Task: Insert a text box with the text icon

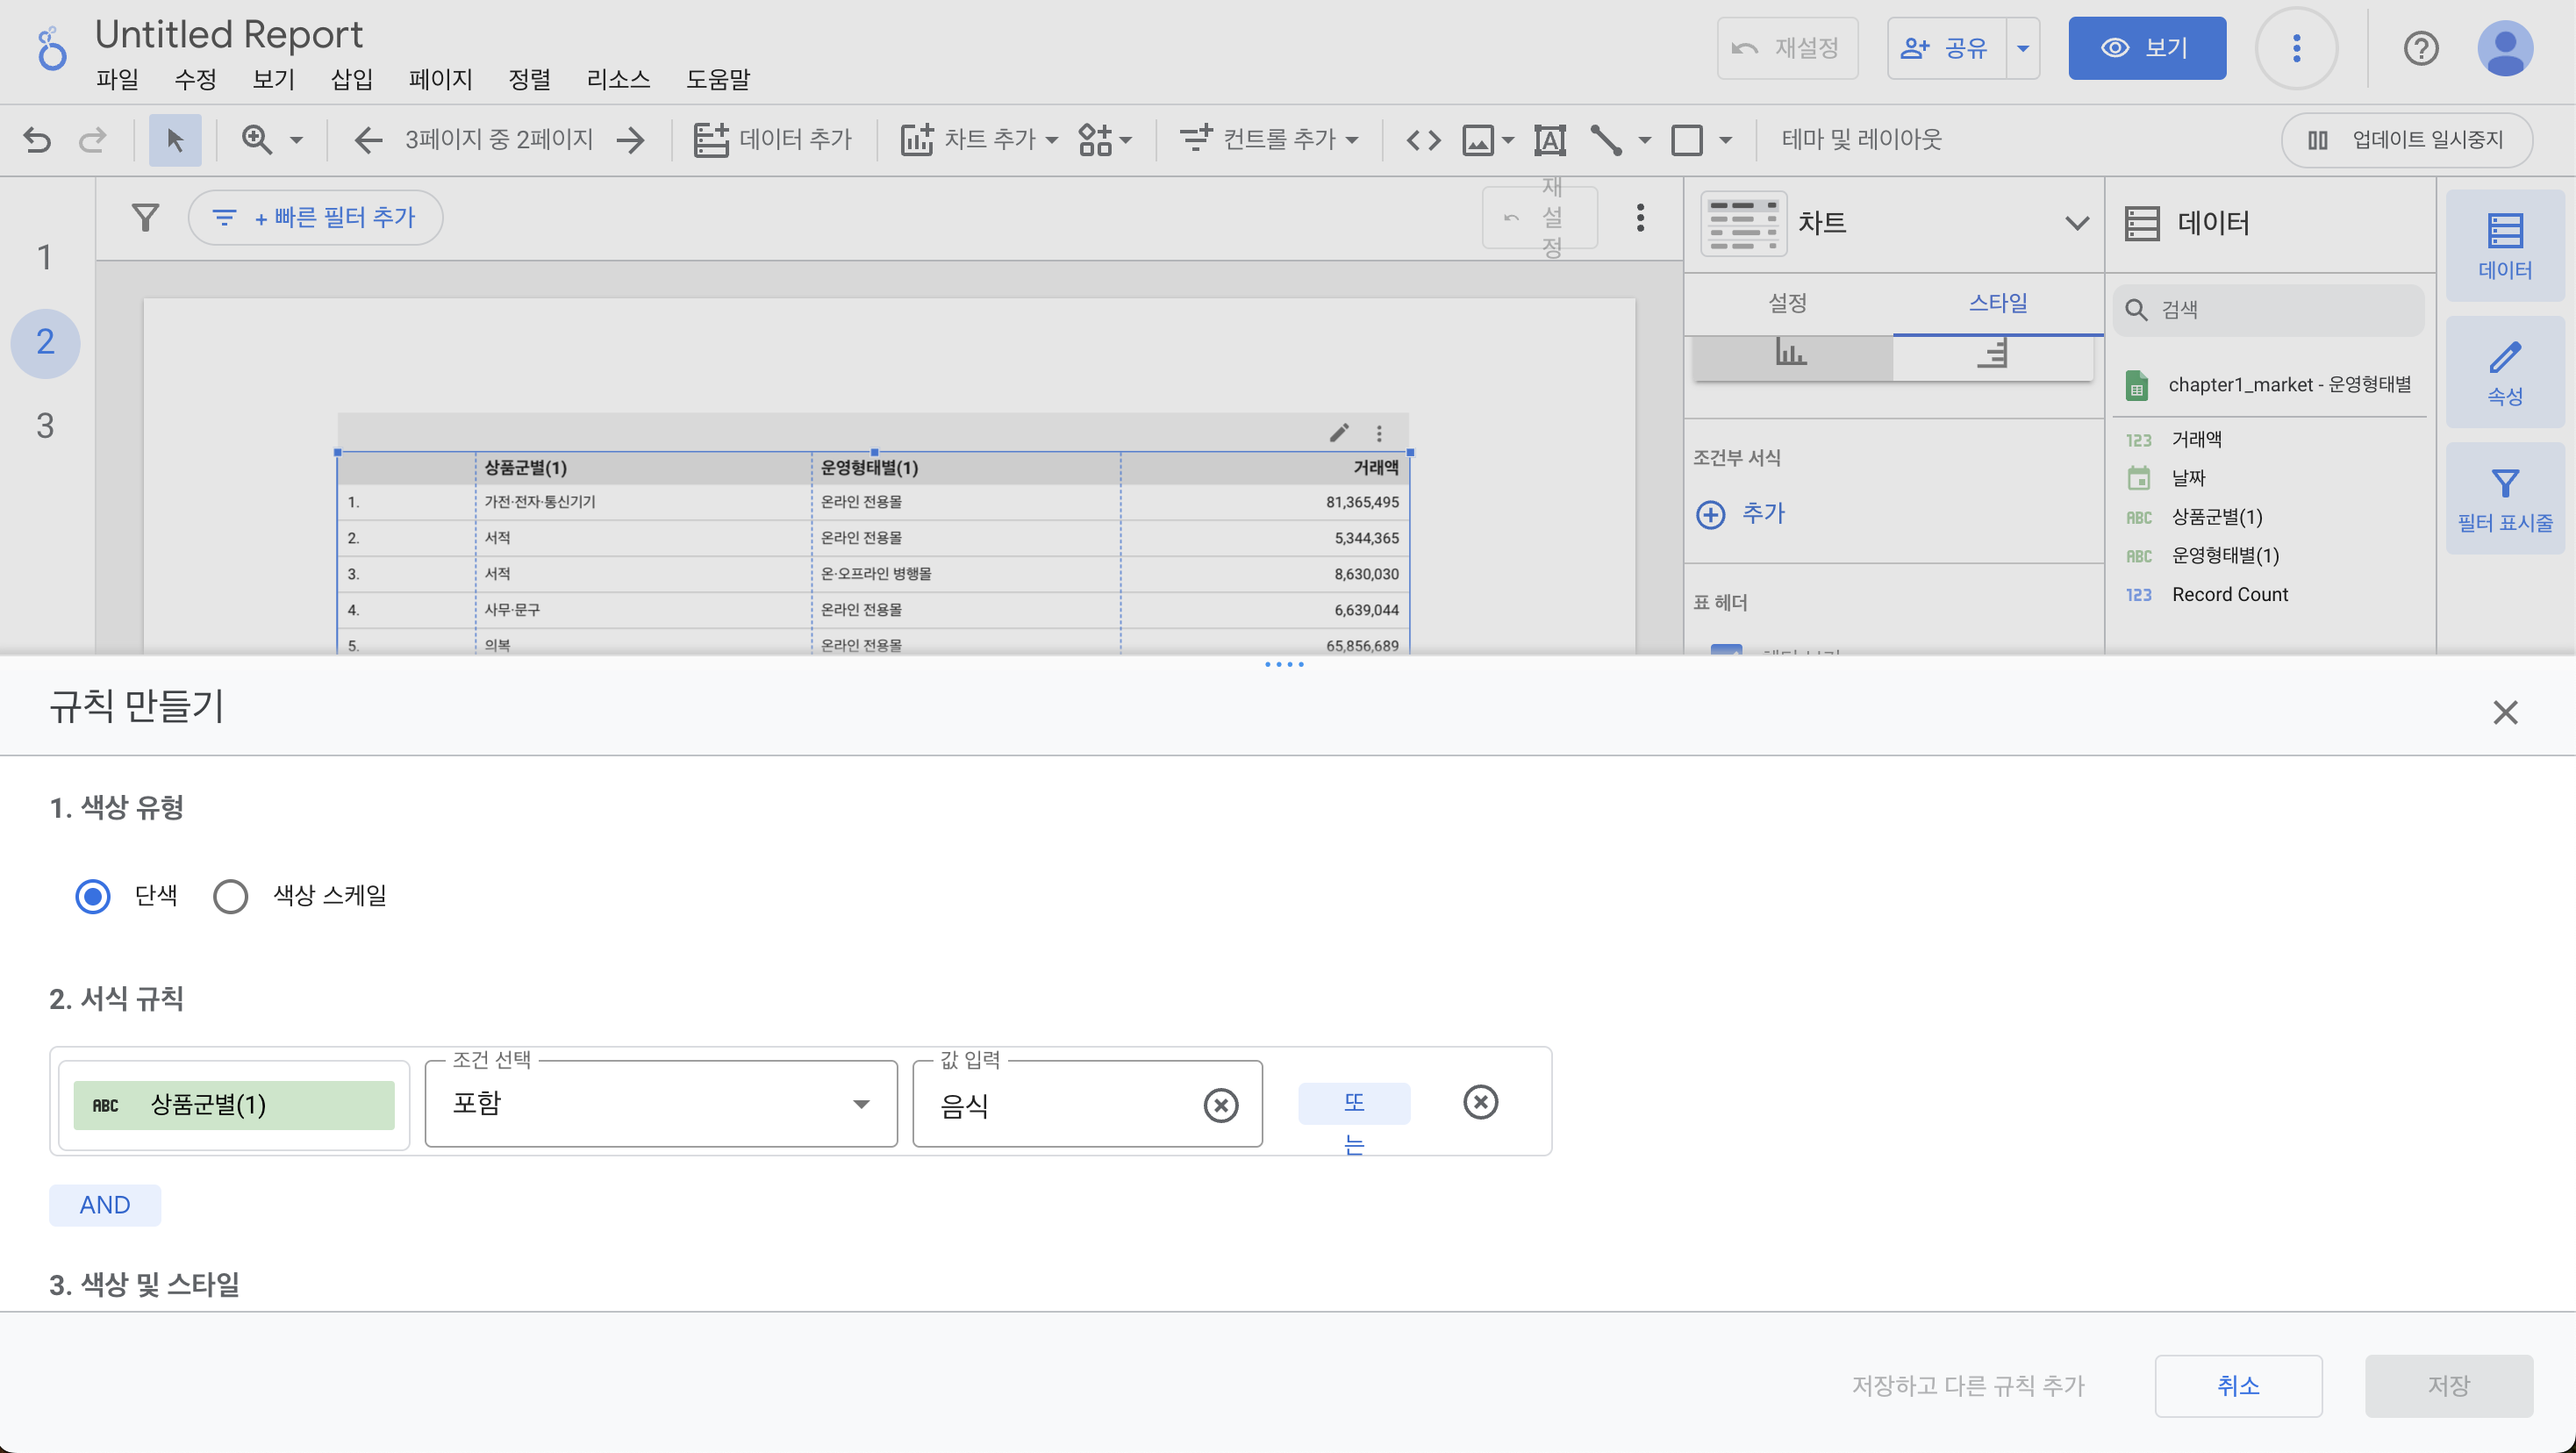Action: [1549, 140]
